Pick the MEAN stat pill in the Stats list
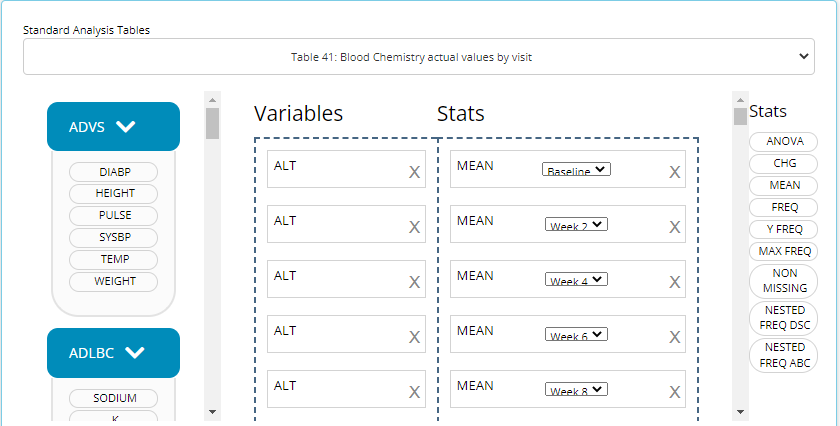 click(783, 185)
